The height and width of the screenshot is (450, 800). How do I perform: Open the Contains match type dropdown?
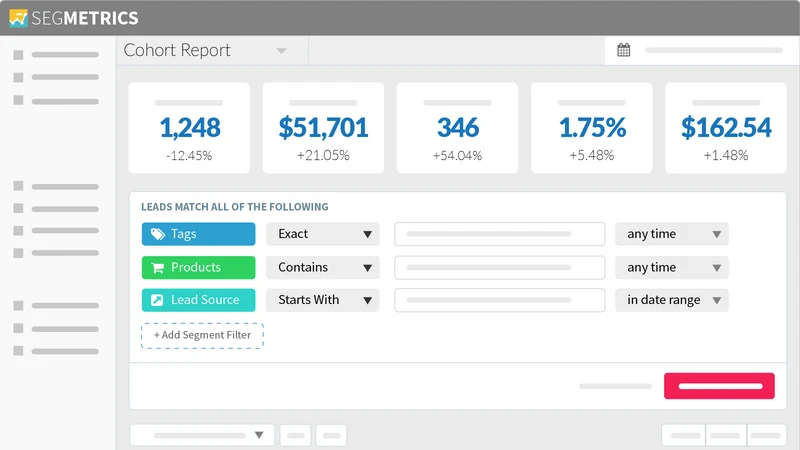(x=322, y=268)
